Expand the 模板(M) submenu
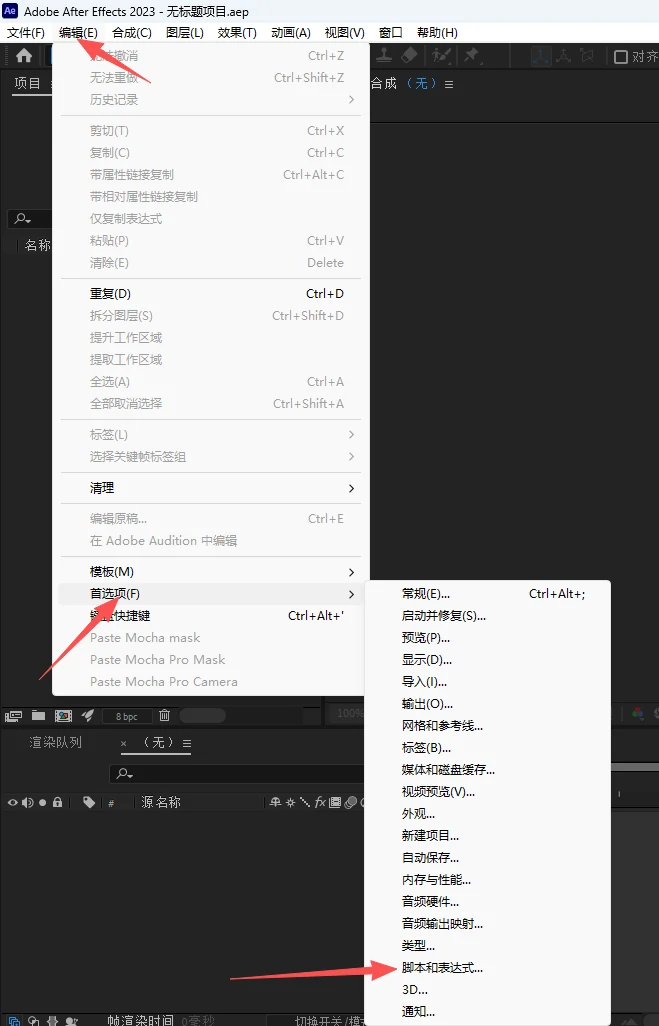 210,572
